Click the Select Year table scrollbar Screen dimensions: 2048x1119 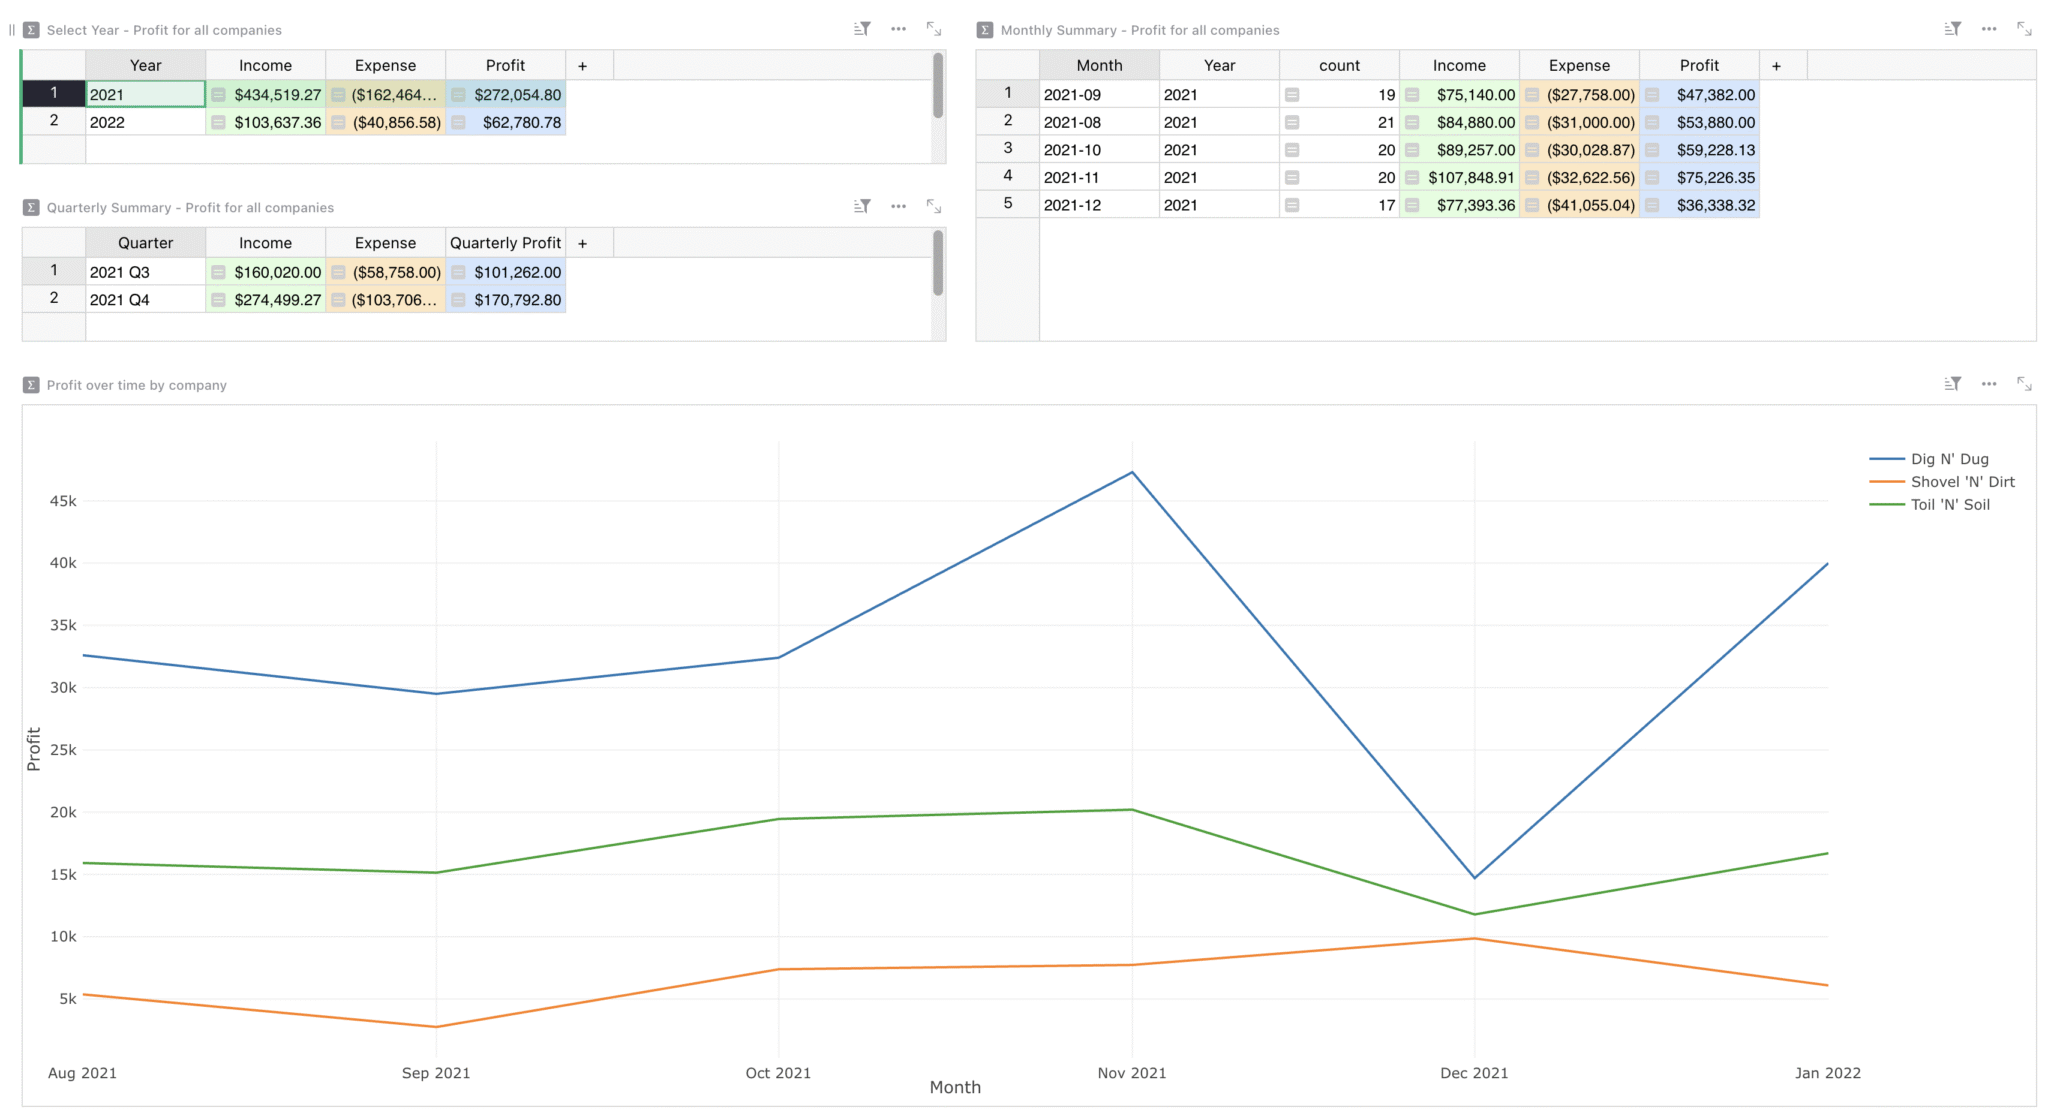(x=938, y=87)
